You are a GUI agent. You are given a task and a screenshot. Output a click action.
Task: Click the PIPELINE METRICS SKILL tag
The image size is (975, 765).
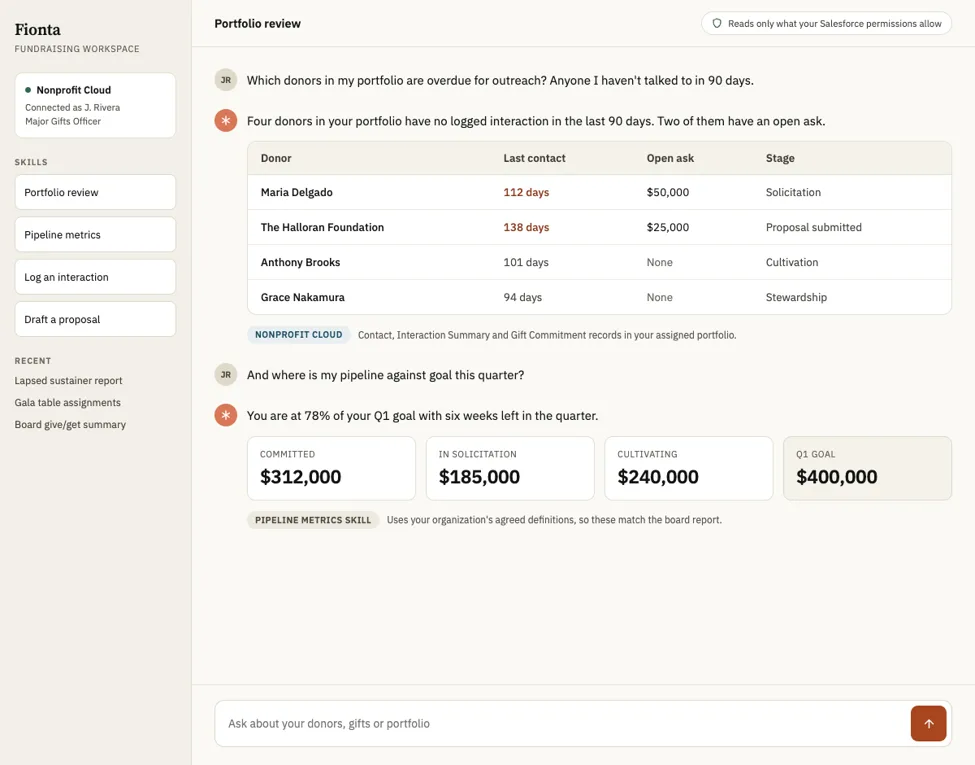(x=313, y=520)
